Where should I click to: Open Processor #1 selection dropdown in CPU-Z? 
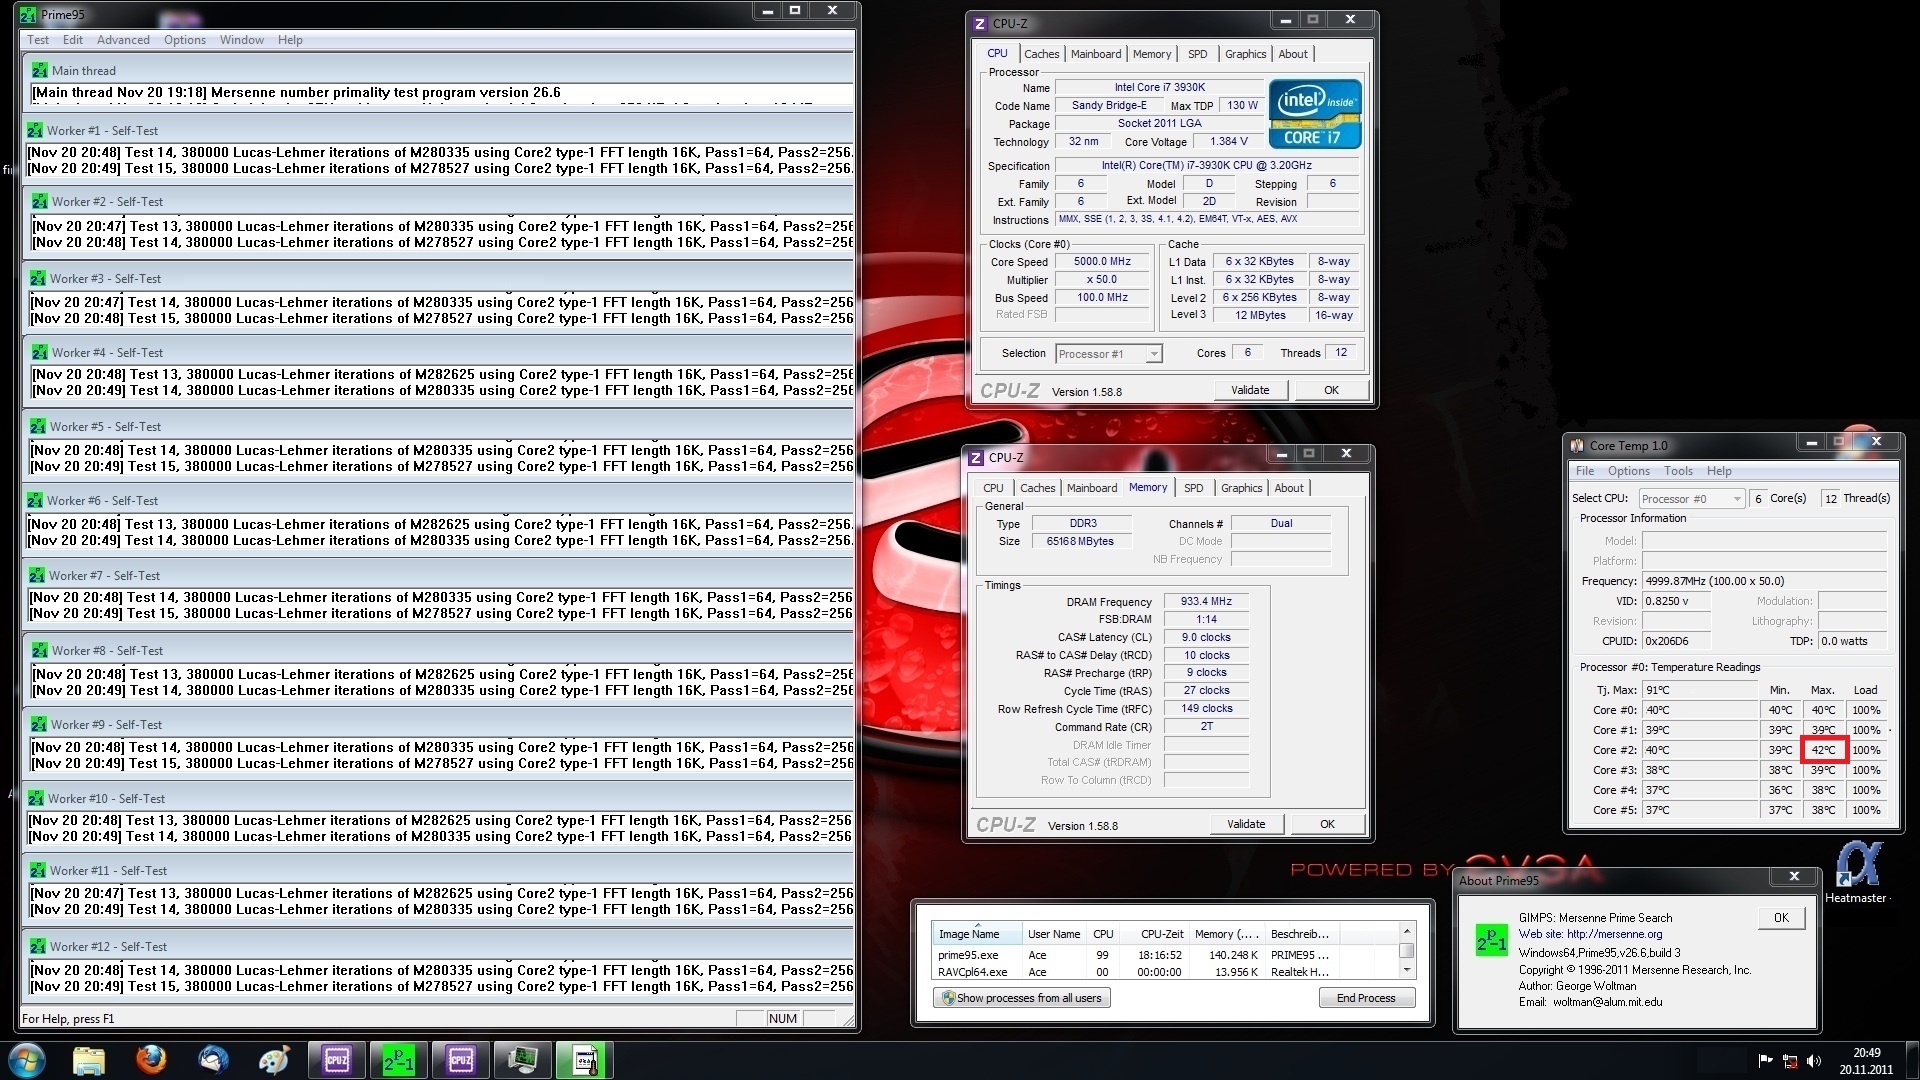coord(1109,353)
